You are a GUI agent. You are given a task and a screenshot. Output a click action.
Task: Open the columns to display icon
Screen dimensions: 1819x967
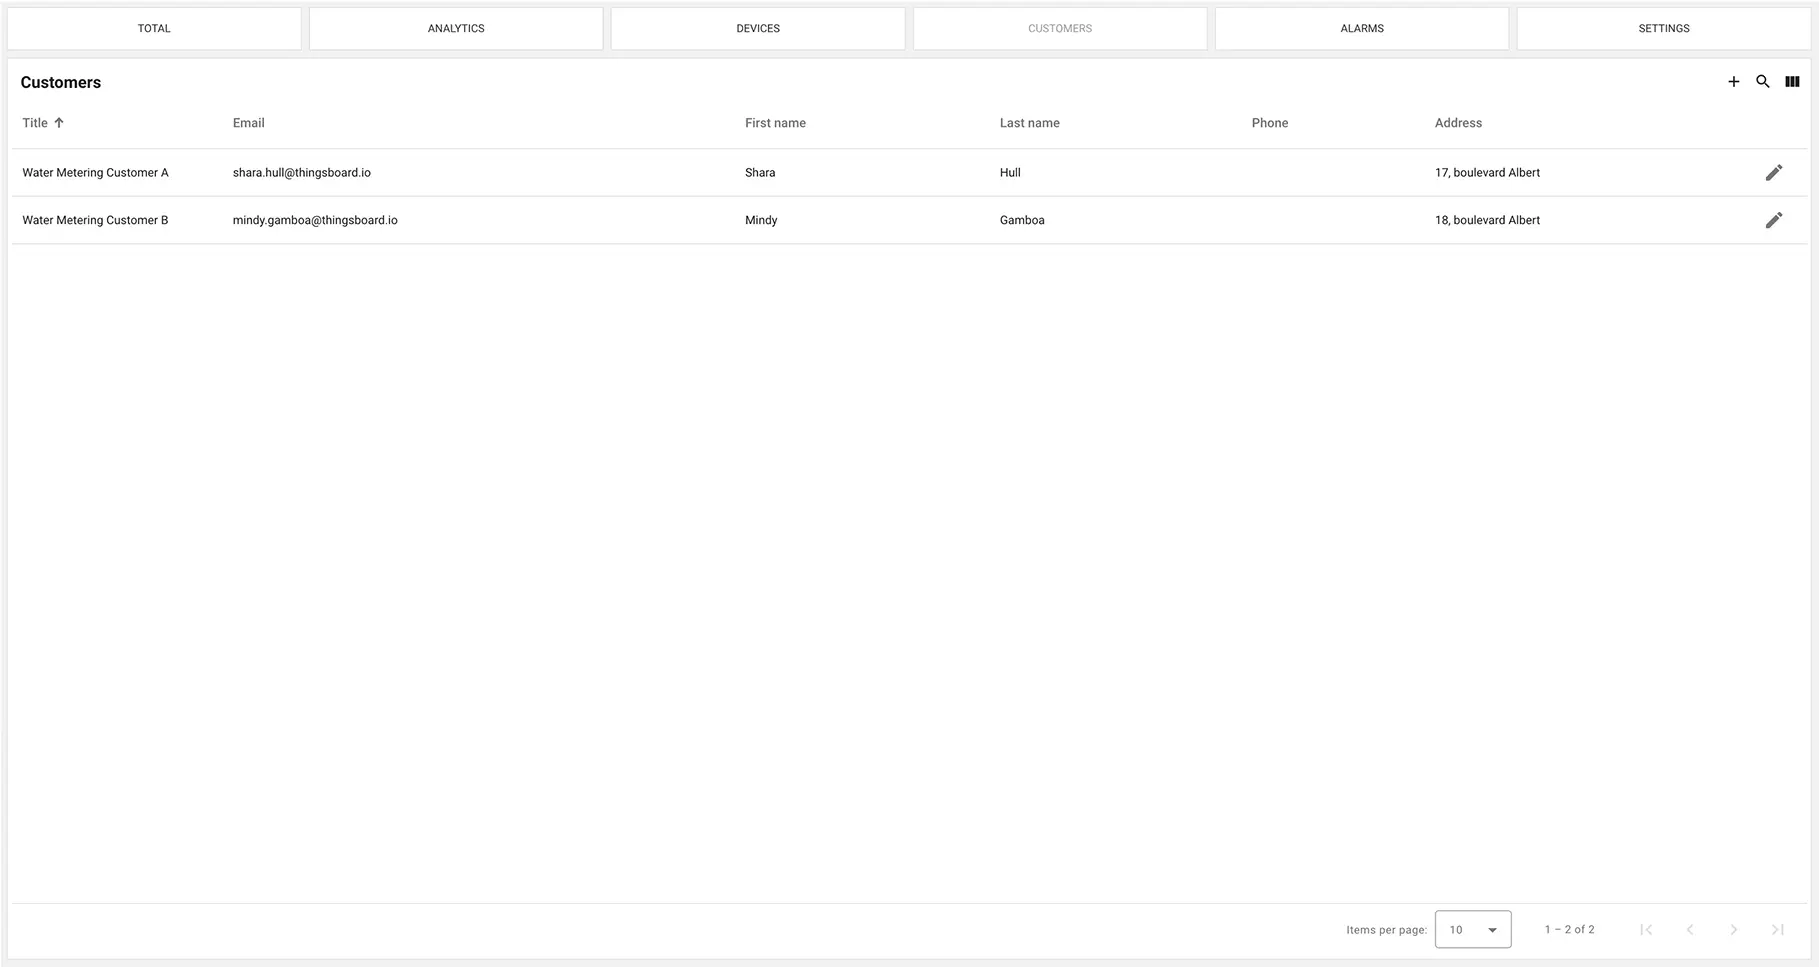point(1792,82)
